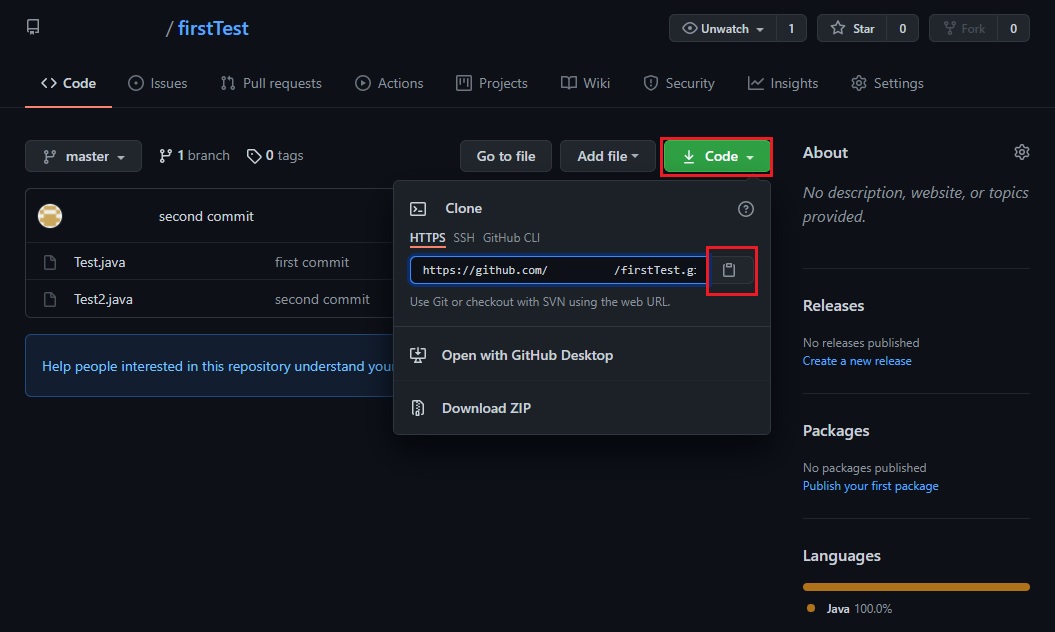
Task: Click the watchers count of 1
Action: click(x=791, y=28)
